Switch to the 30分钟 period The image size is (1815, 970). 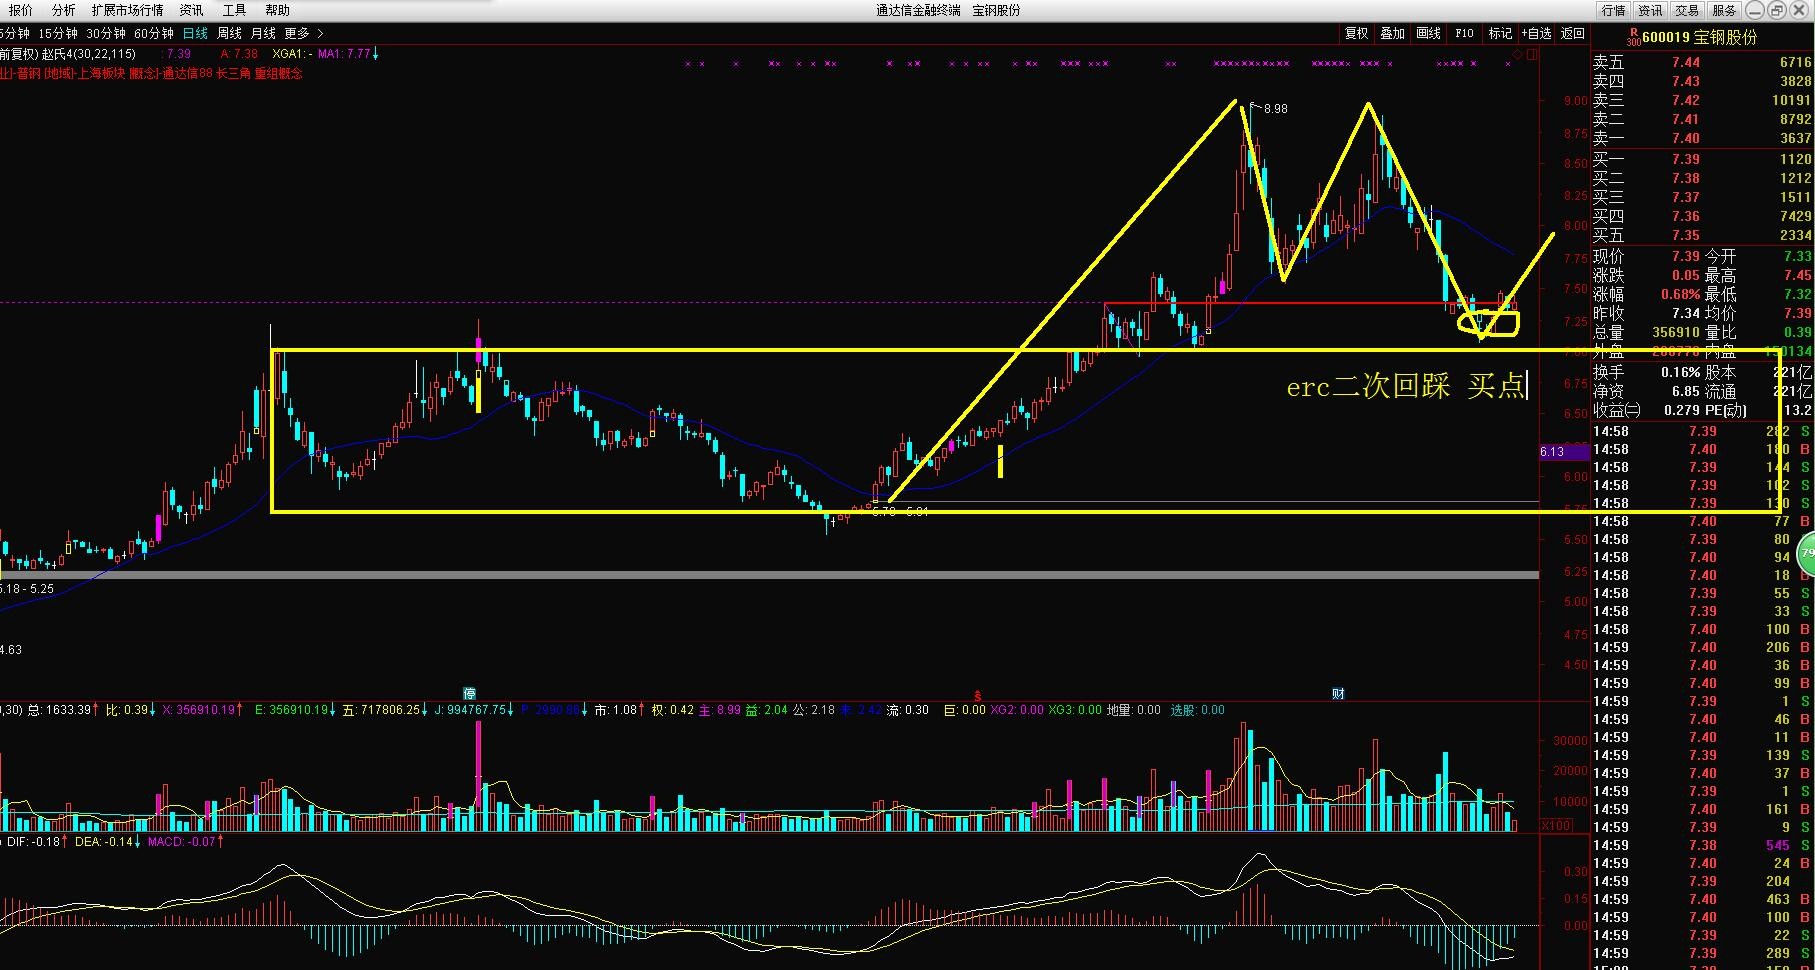106,33
